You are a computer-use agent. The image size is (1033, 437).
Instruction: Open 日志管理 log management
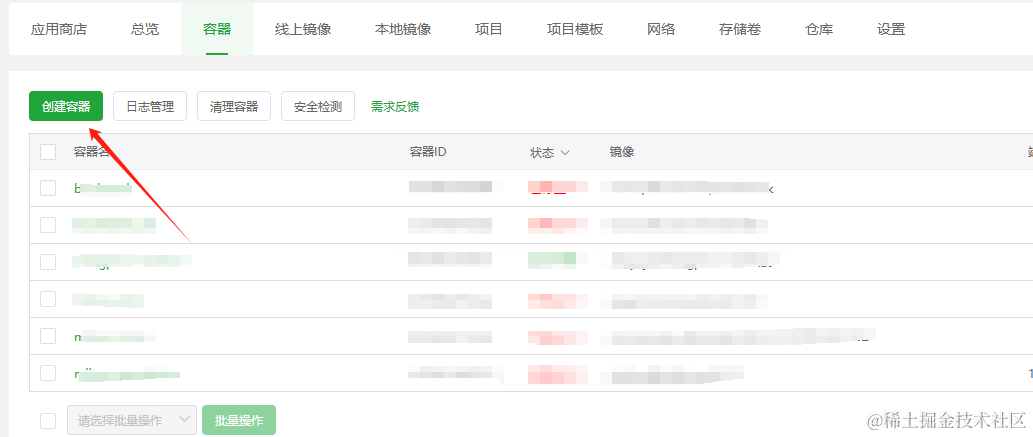pyautogui.click(x=150, y=106)
